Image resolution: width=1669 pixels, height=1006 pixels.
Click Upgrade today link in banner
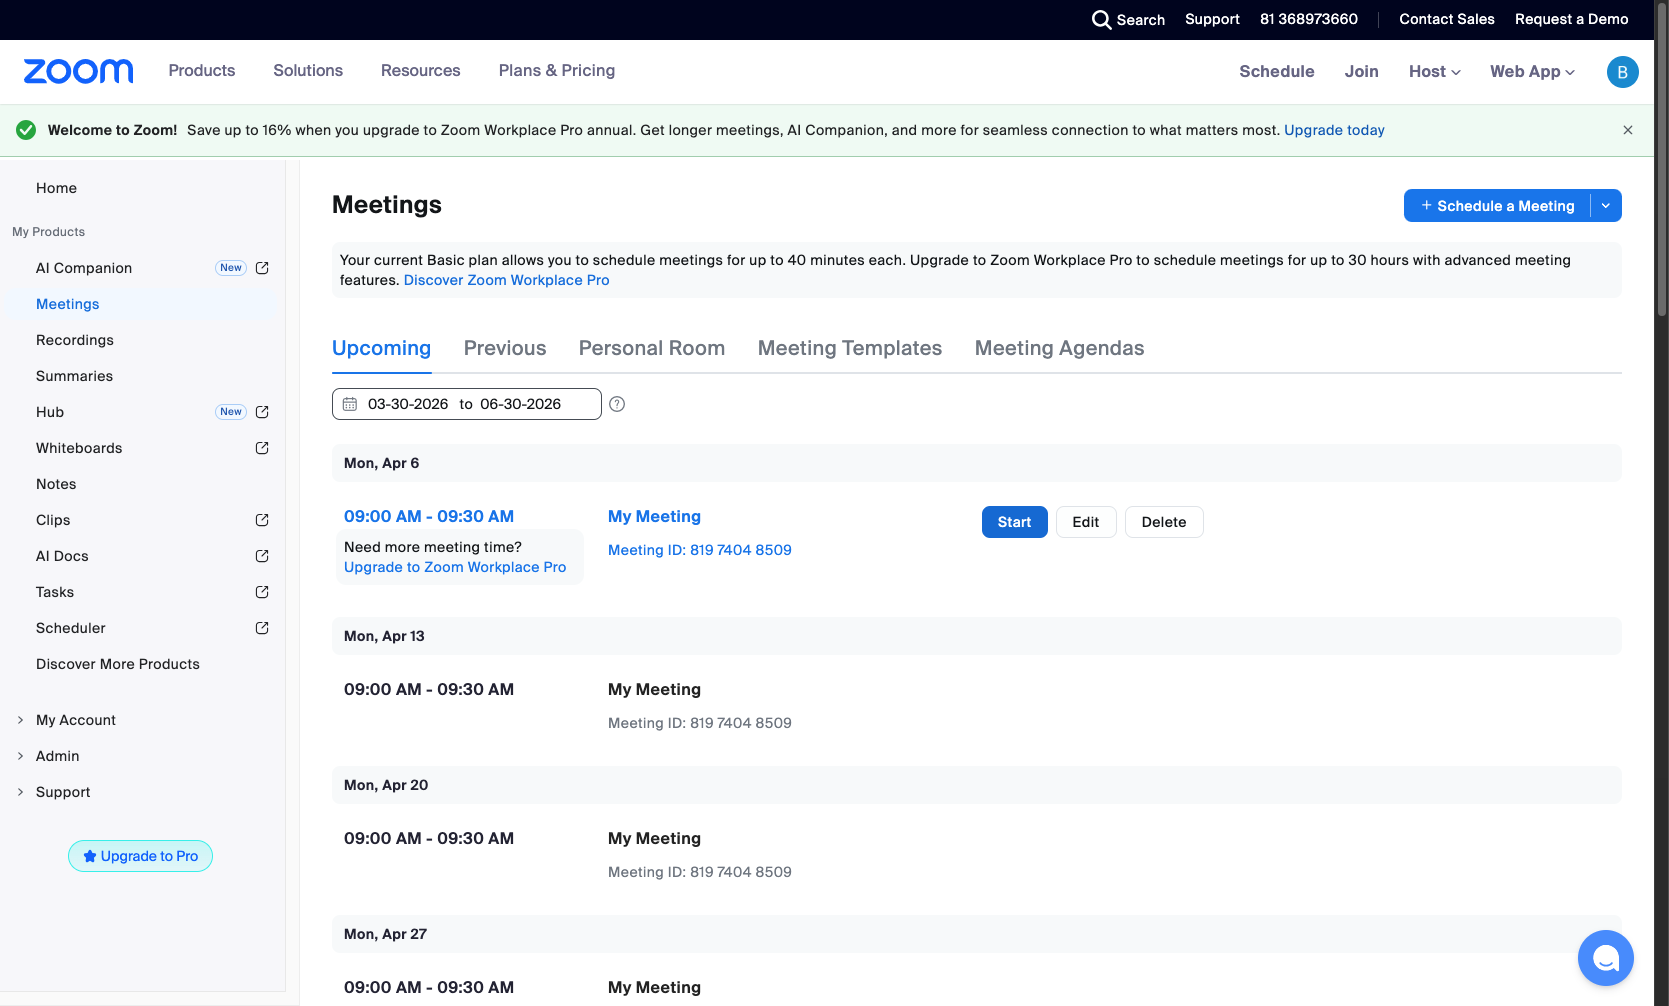(x=1334, y=130)
